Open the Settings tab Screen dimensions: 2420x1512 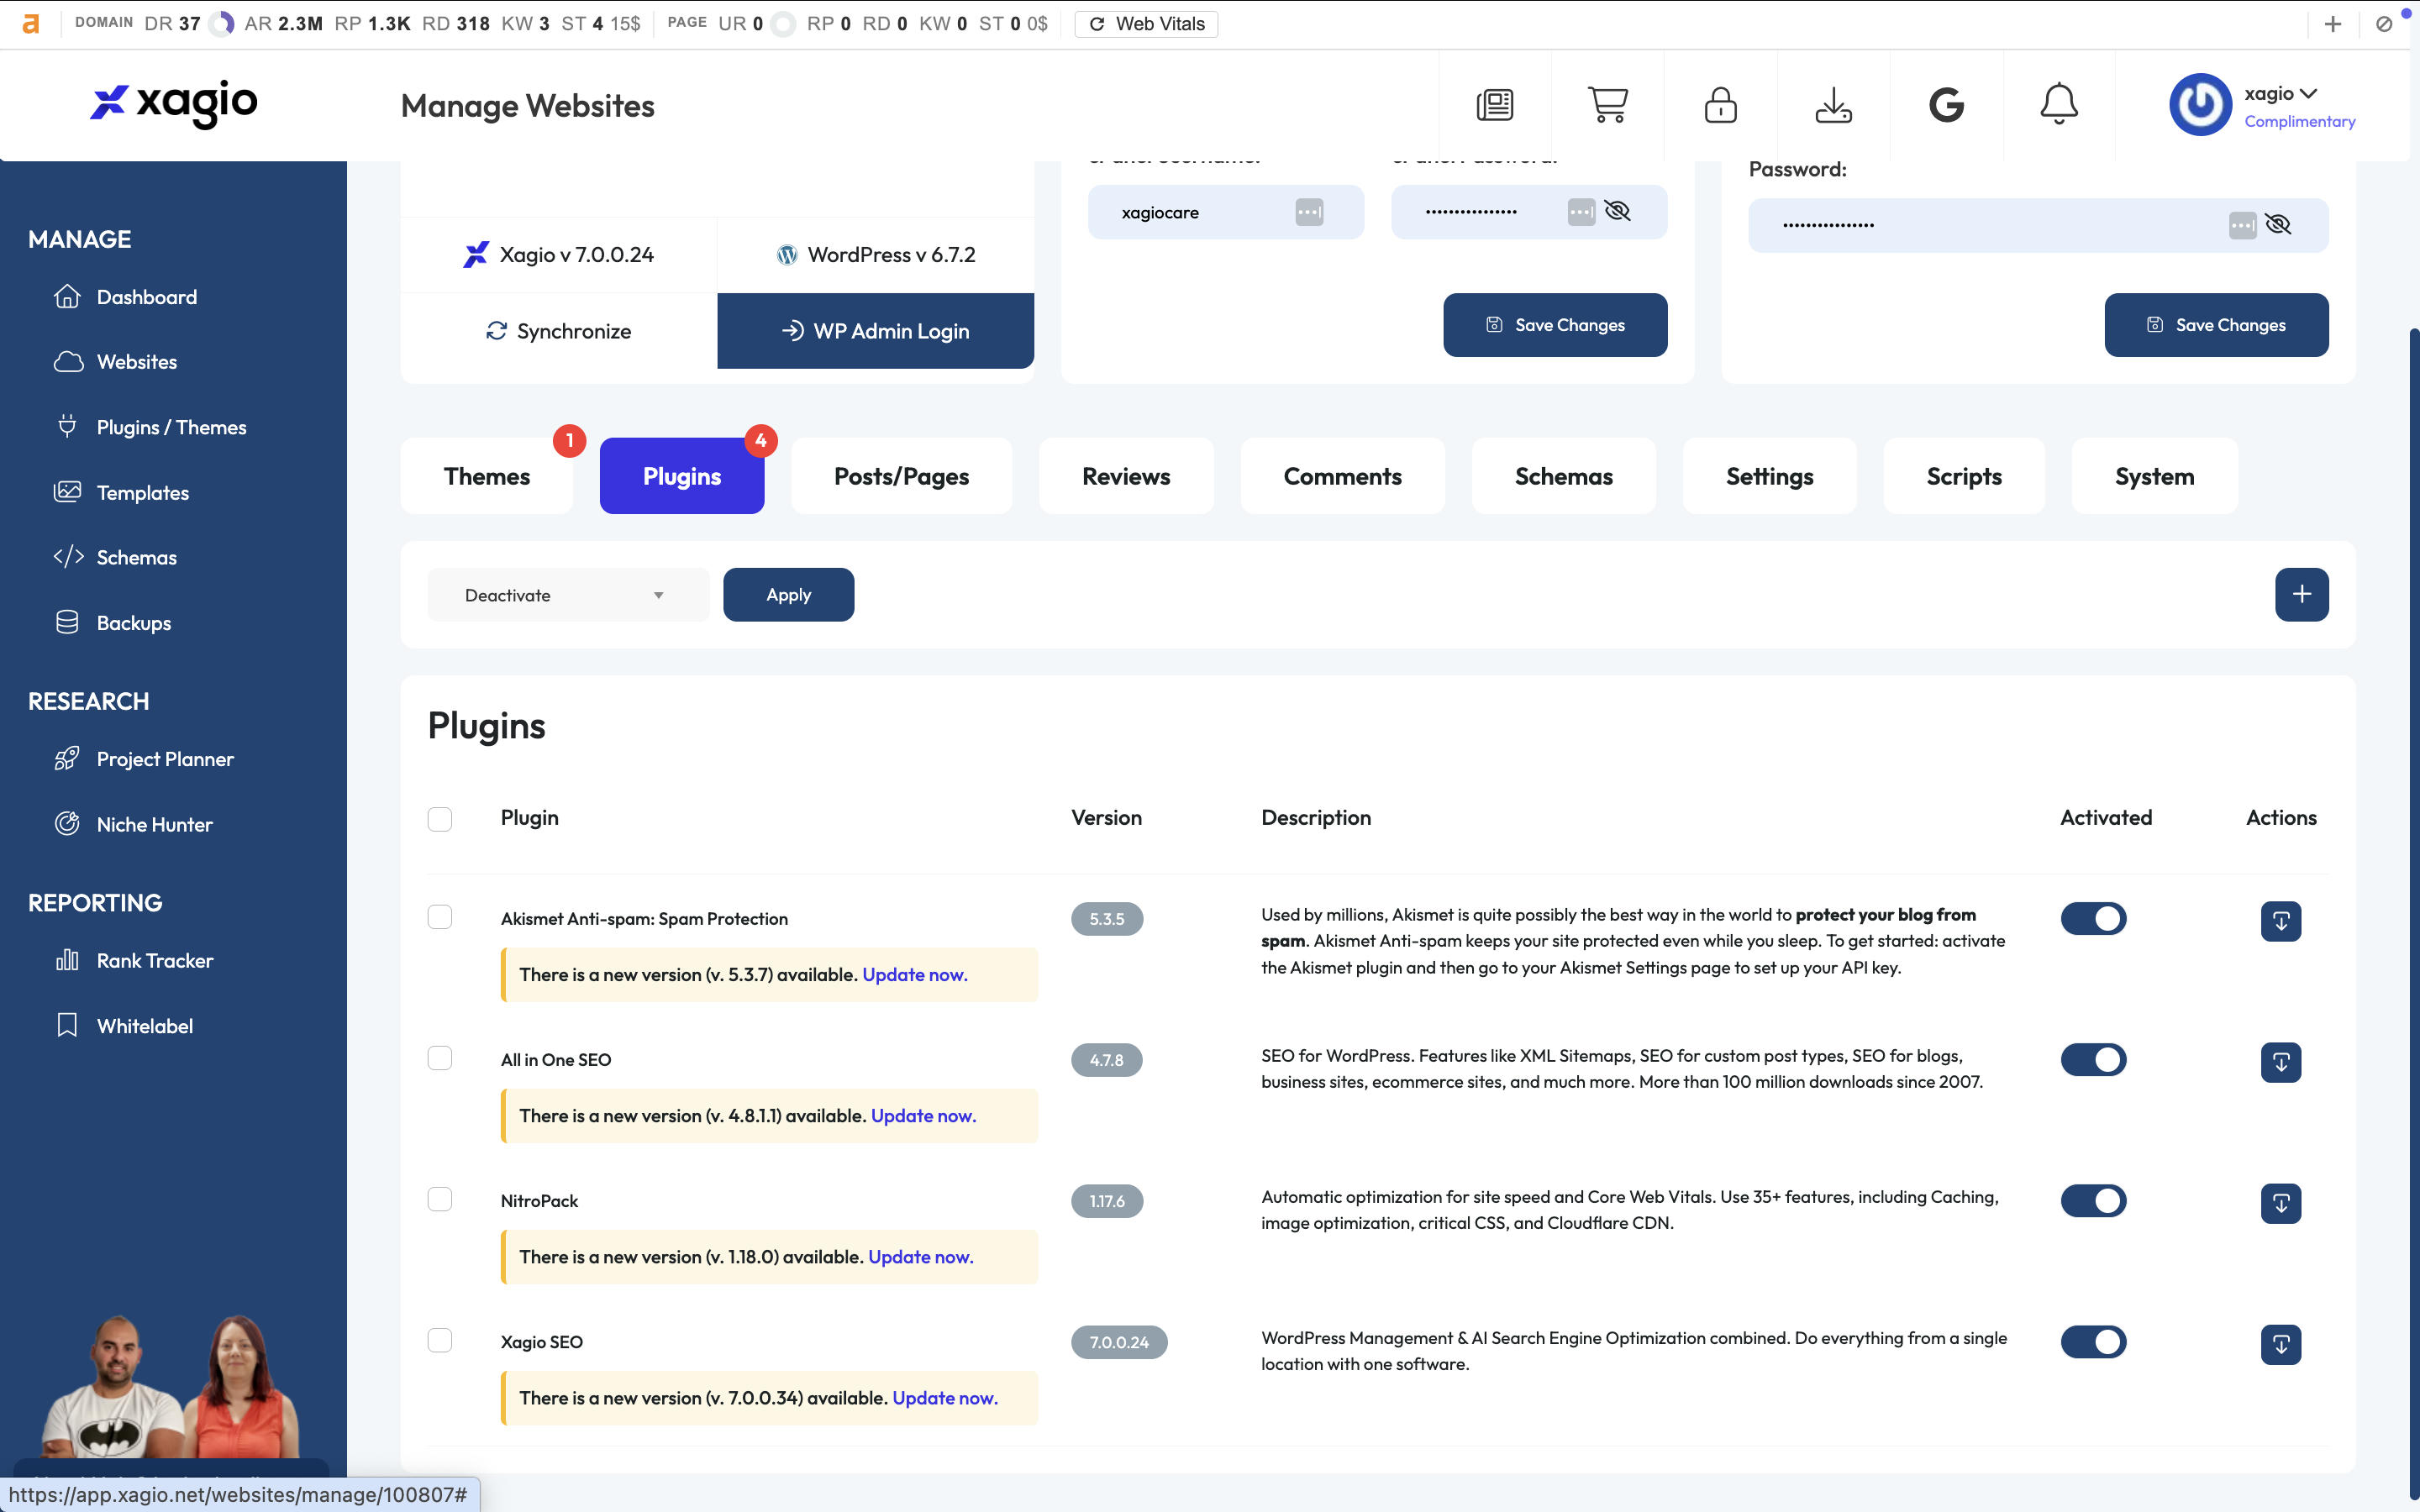[1769, 476]
